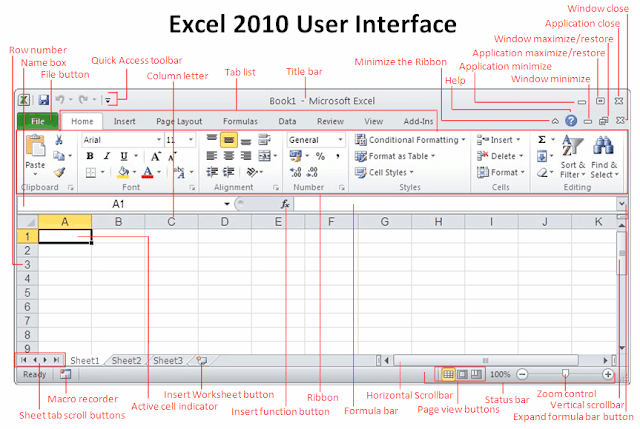The width and height of the screenshot is (640, 429).
Task: Click the Decrease Decimal icon
Action: click(x=312, y=172)
